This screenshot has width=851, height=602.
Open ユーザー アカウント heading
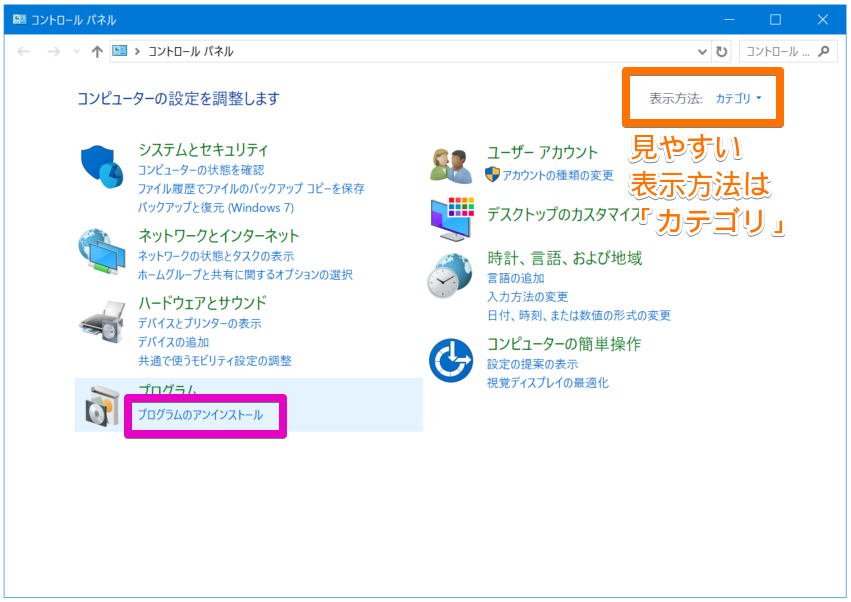[542, 153]
